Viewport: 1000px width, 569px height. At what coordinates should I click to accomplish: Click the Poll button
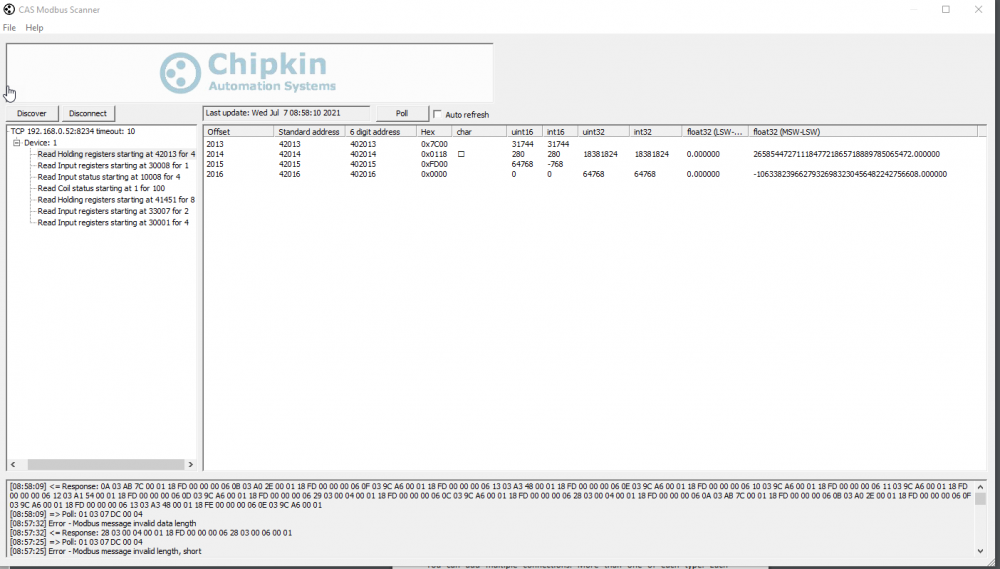click(x=402, y=114)
